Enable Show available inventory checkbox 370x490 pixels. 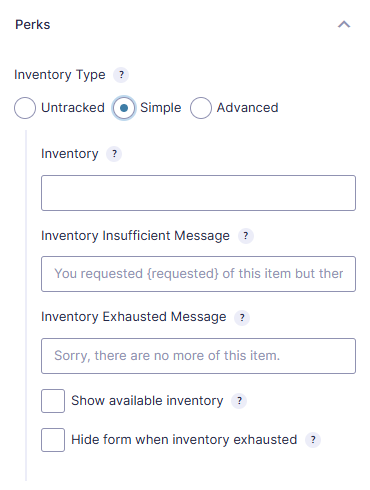pos(53,401)
